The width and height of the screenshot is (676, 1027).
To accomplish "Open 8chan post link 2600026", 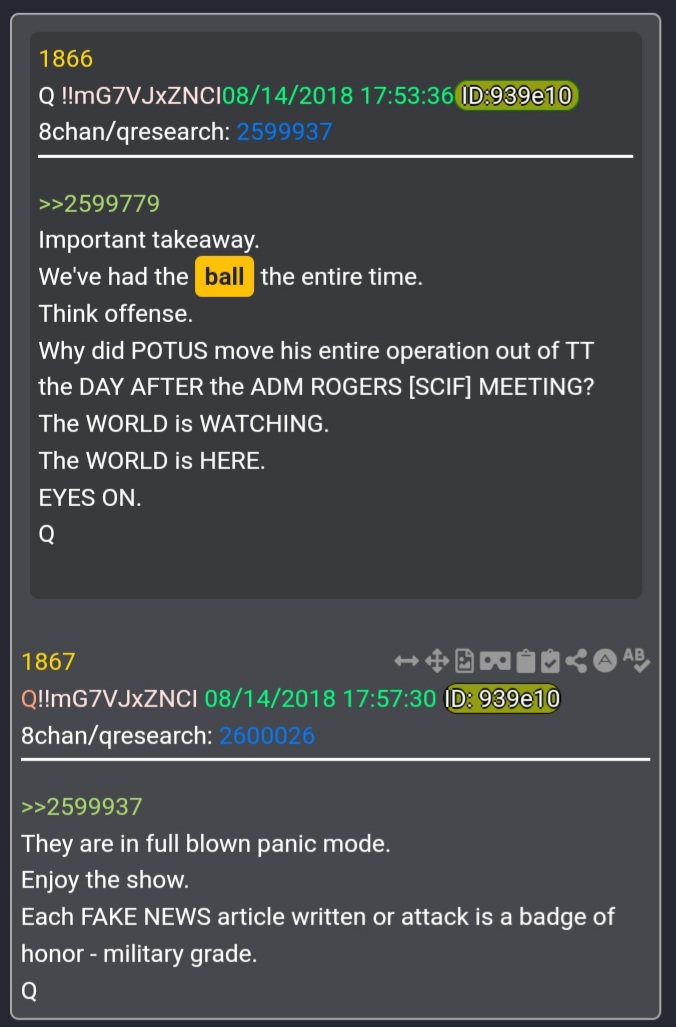I will (x=267, y=736).
